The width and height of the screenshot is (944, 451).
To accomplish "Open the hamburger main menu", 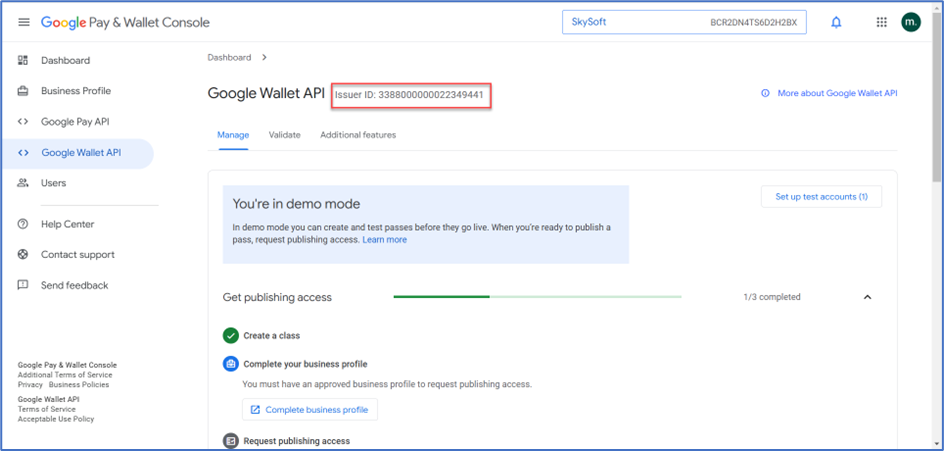I will point(24,22).
